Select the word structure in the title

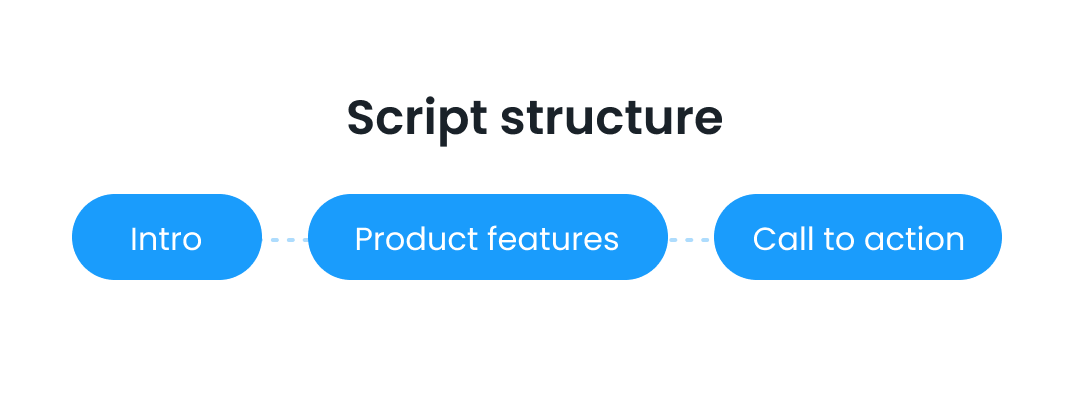(x=611, y=119)
